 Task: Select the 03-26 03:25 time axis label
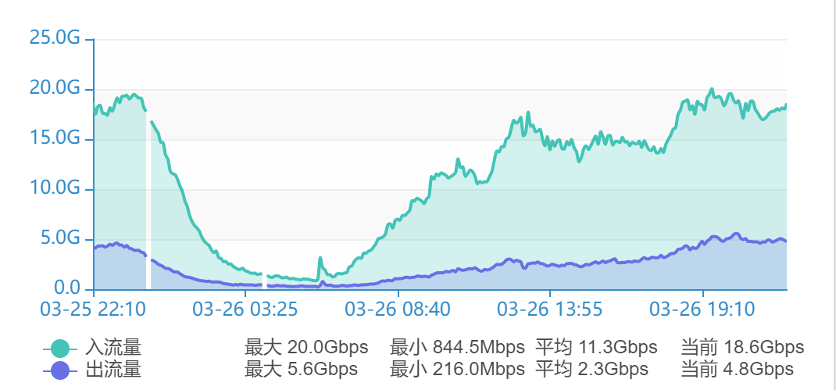pos(245,309)
